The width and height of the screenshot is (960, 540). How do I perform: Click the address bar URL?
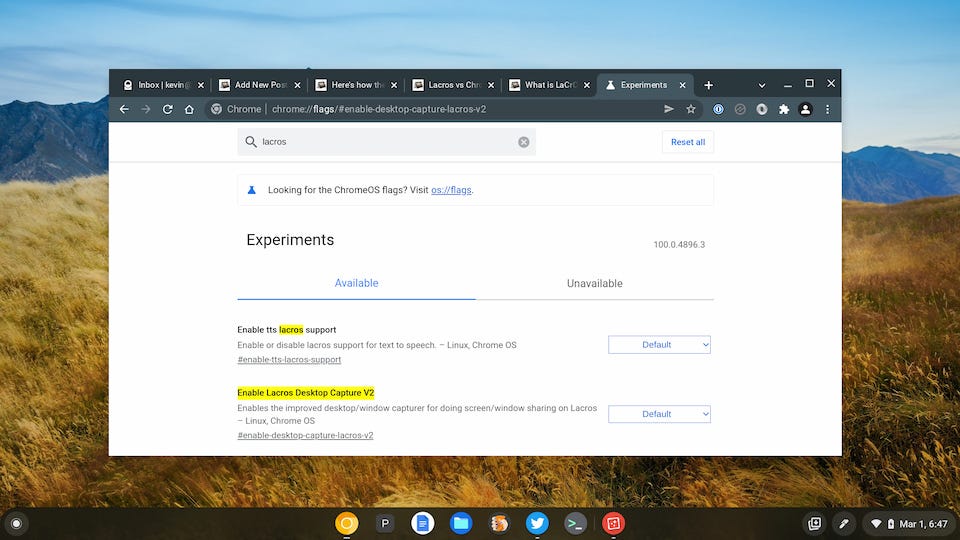point(379,109)
